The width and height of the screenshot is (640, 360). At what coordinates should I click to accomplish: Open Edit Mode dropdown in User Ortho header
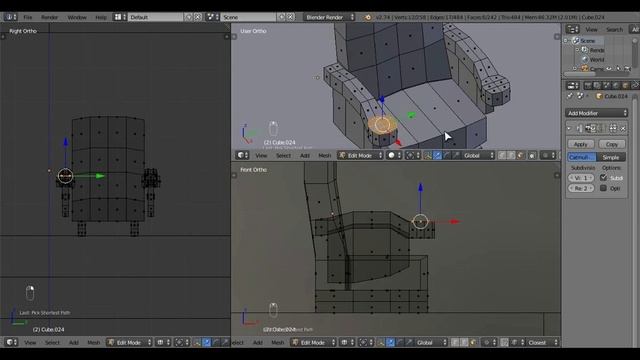pos(360,156)
